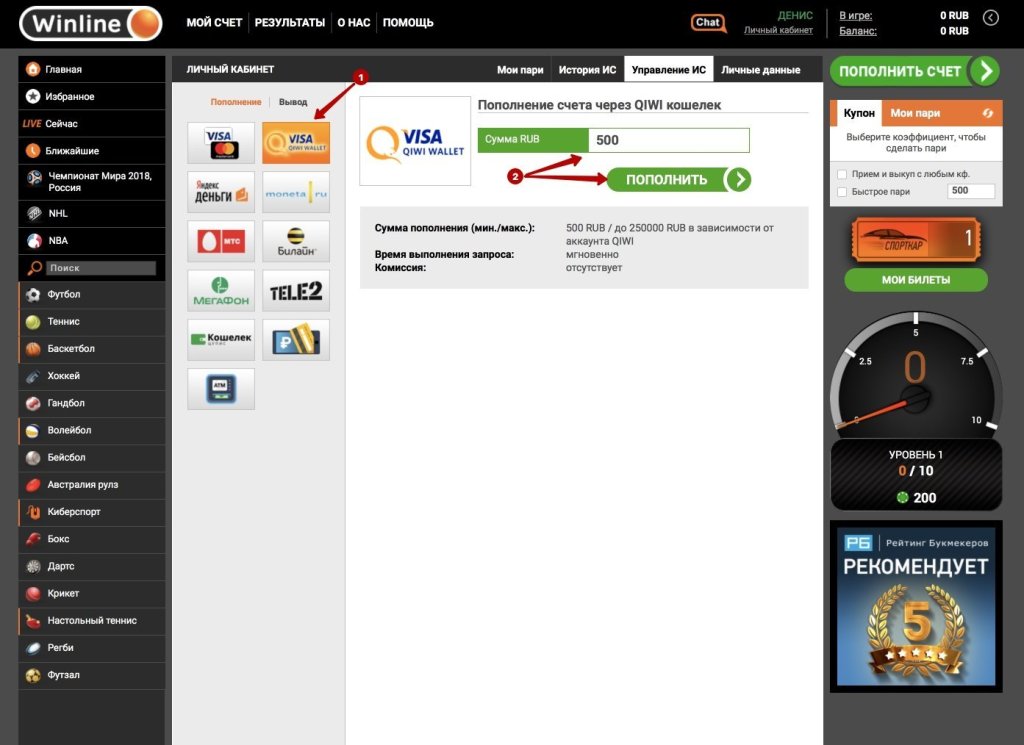Open Хоккей sport category
Screen dimensions: 1024x745
tap(91, 376)
